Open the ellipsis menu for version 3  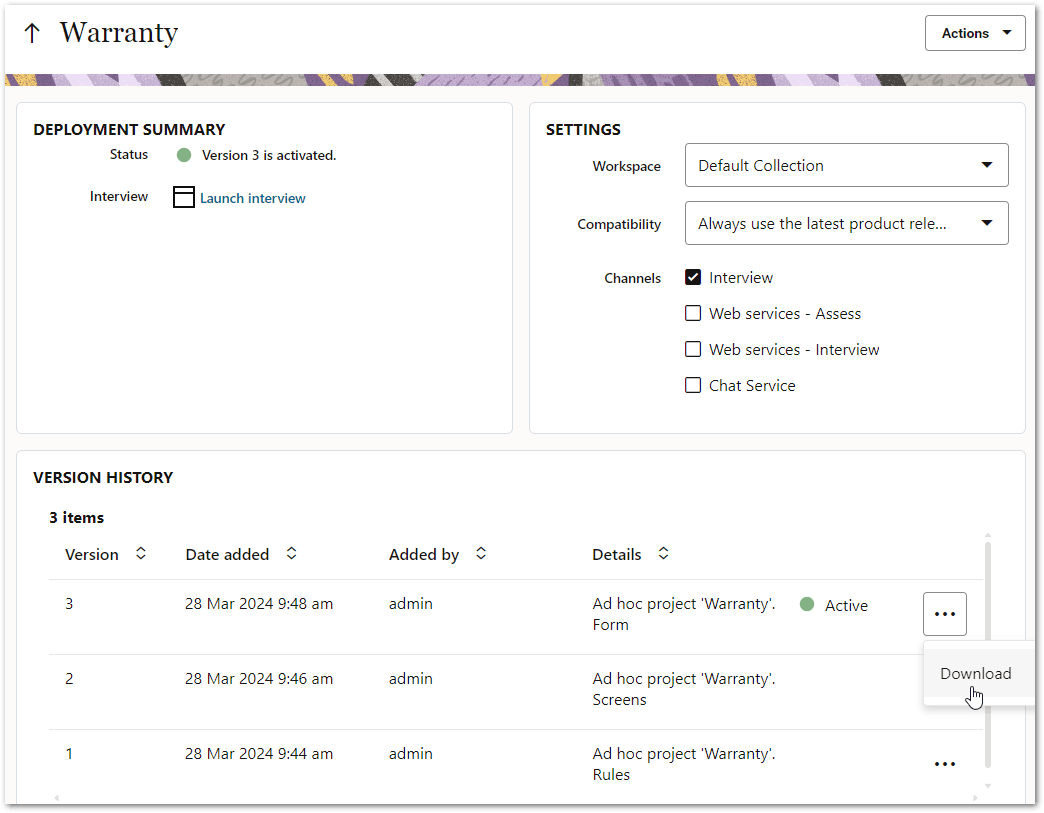point(944,613)
